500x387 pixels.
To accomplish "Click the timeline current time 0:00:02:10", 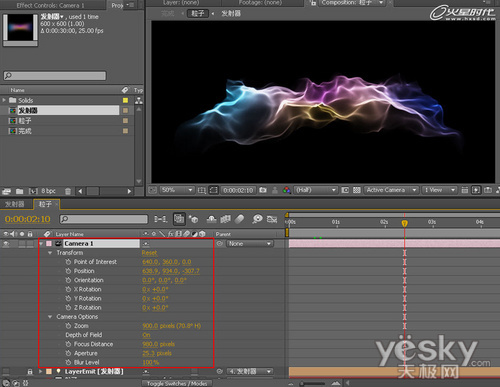I will pos(28,219).
